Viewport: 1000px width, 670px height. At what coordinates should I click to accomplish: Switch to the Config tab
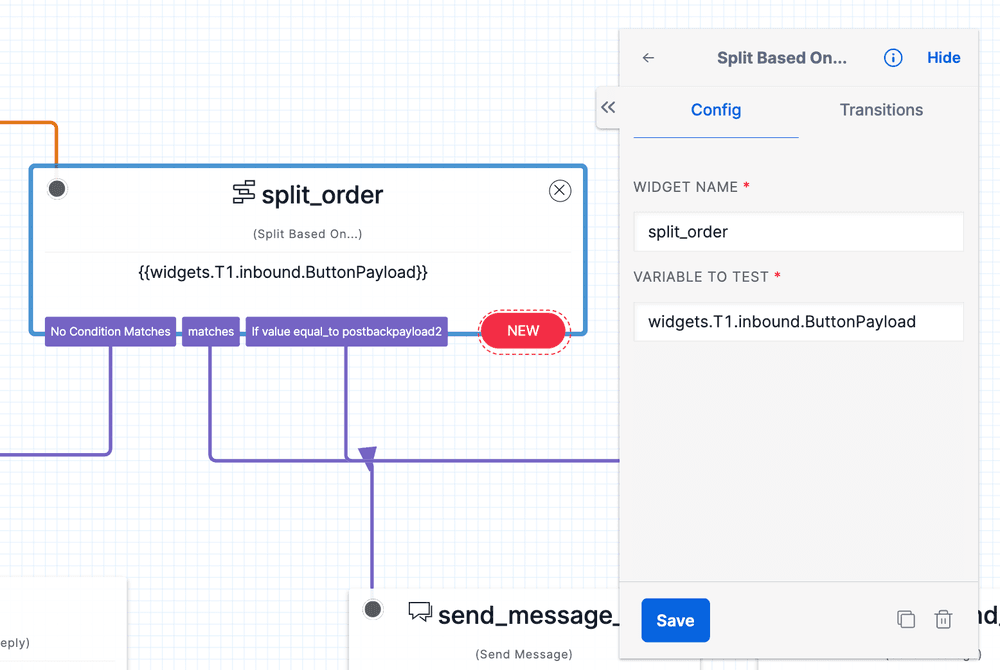coord(715,110)
